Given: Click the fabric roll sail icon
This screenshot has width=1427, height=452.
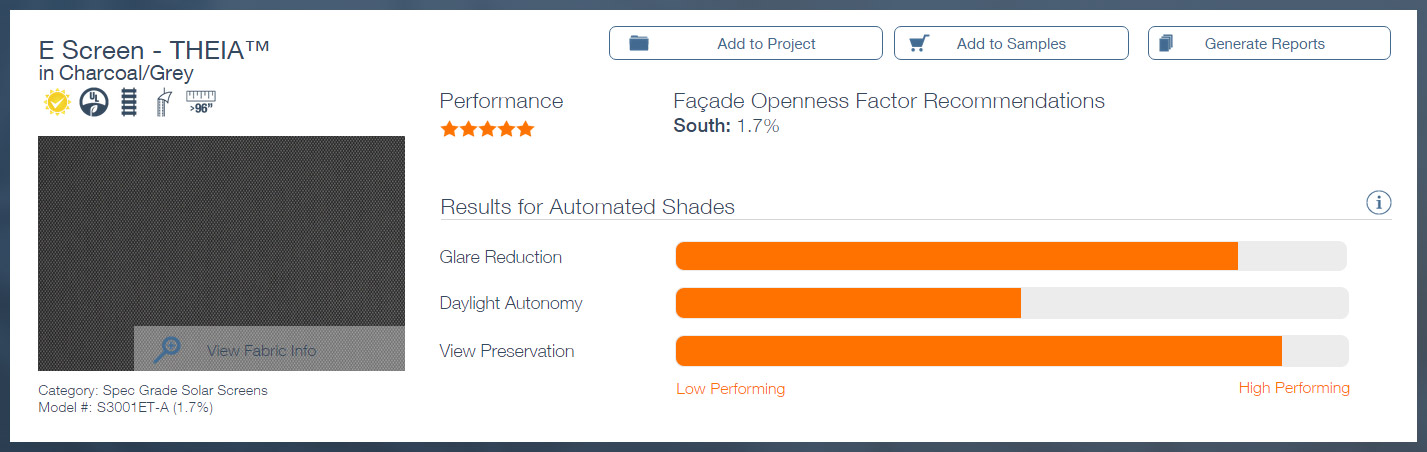Looking at the screenshot, I should pos(164,103).
